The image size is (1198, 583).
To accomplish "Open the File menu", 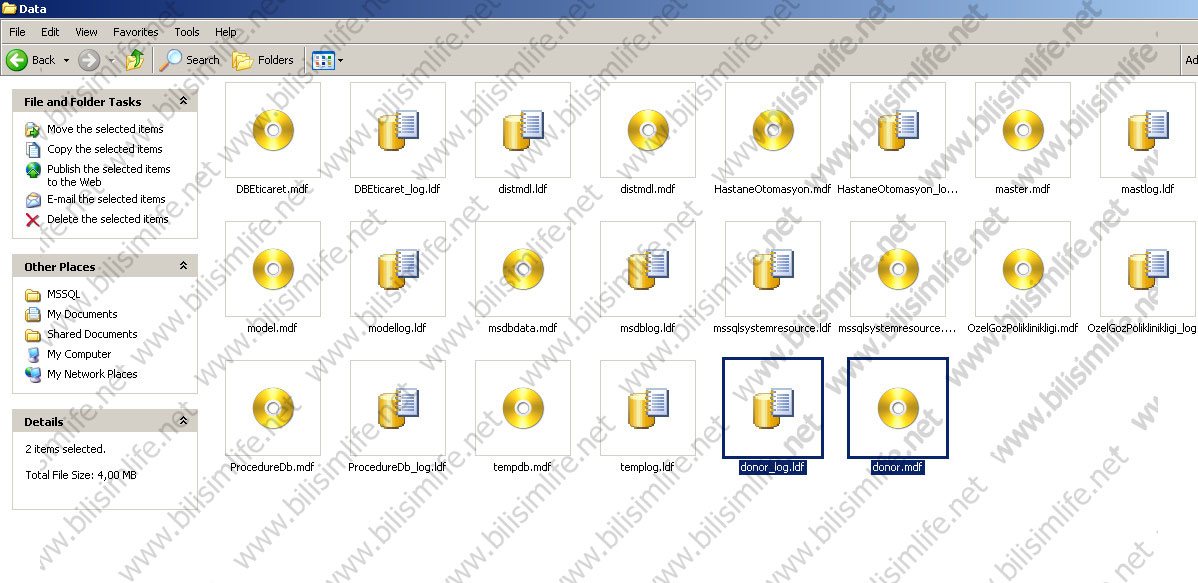I will tap(17, 32).
